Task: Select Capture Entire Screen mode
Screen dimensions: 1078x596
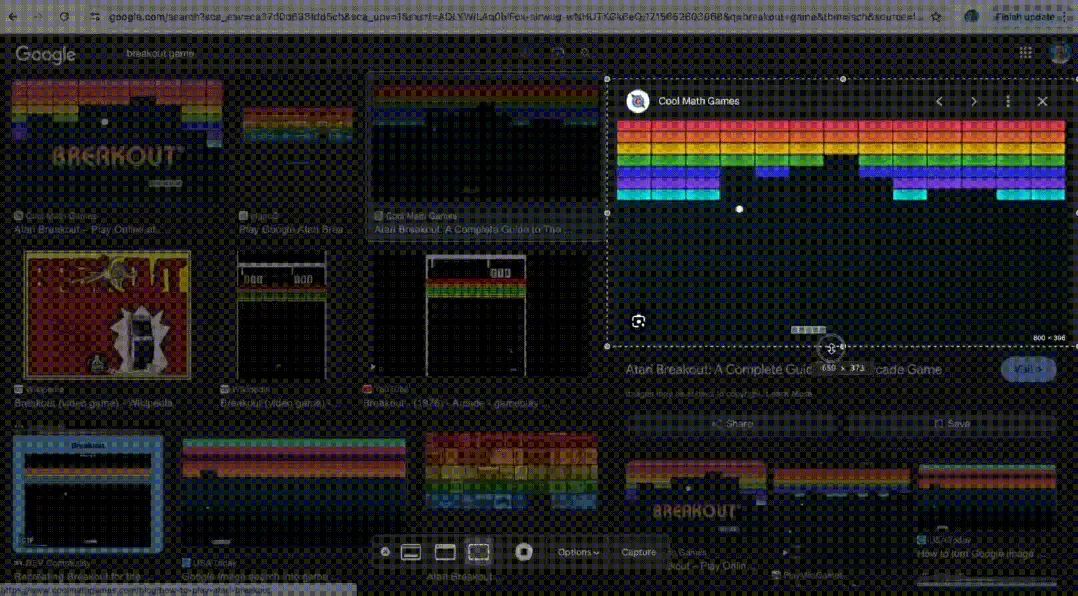Action: 411,552
